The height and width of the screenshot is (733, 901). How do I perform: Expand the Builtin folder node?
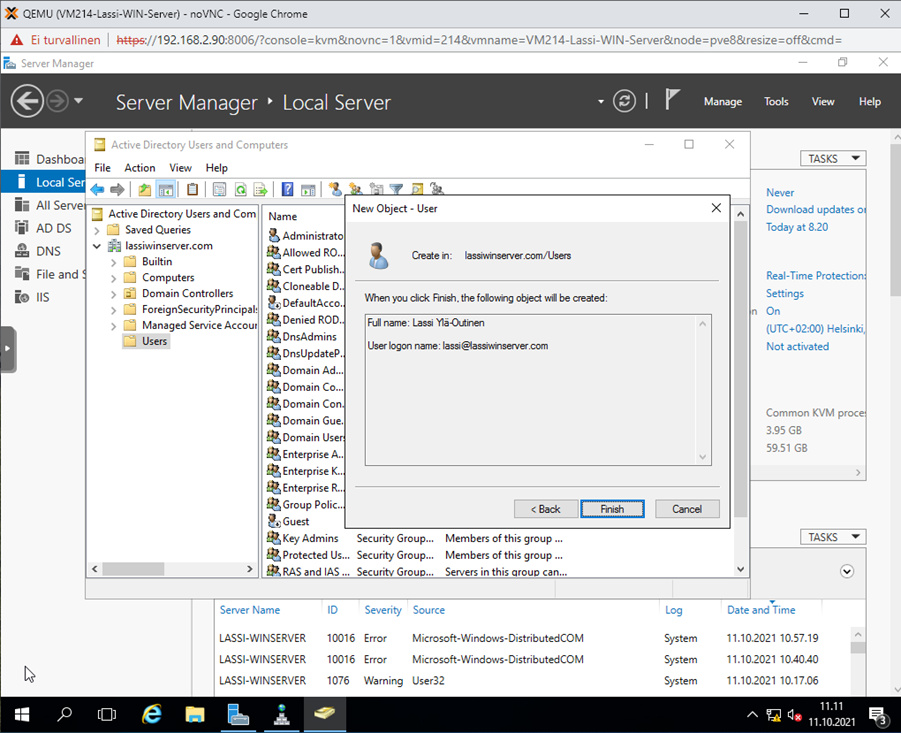(113, 263)
